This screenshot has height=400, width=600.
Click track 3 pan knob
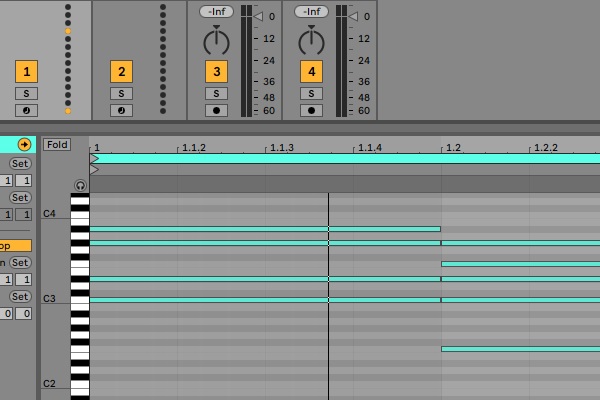tap(217, 41)
